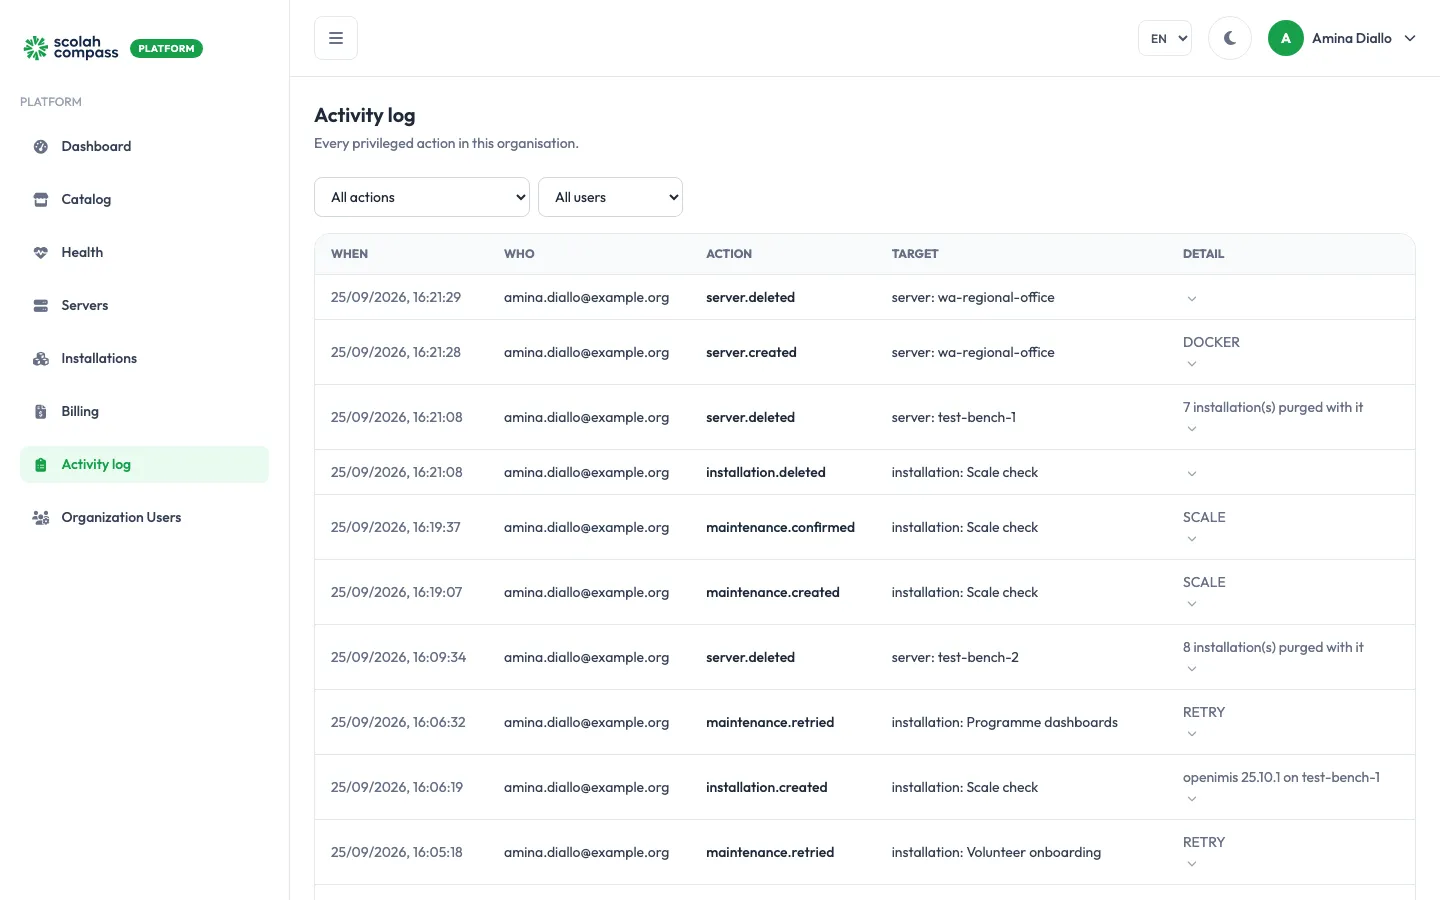Expand SCALE detail chevron of maintenance.confirmed row
The height and width of the screenshot is (900, 1440).
click(x=1191, y=539)
